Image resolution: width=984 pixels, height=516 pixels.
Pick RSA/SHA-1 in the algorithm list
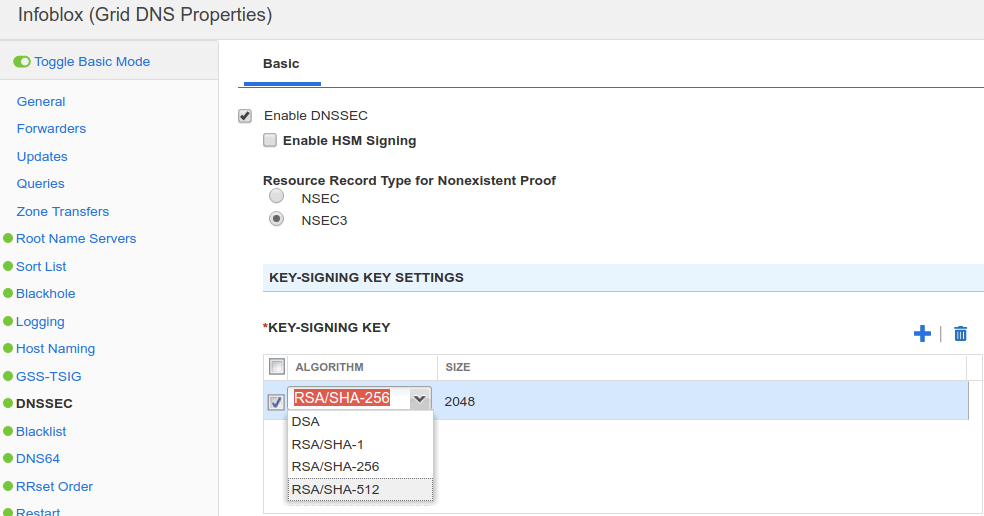point(327,444)
